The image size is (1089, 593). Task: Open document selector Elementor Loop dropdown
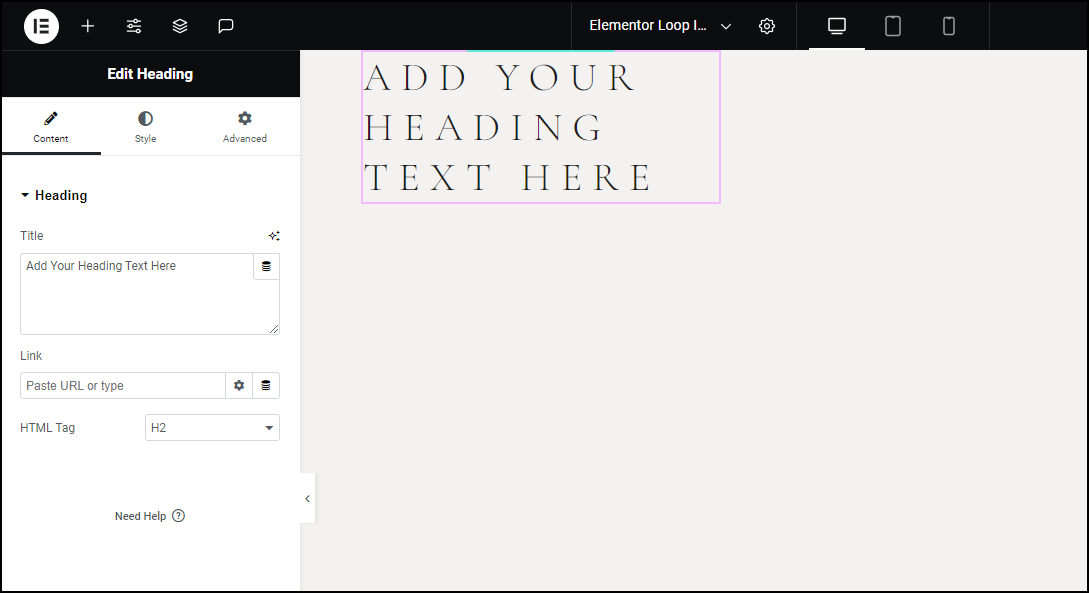coord(660,26)
